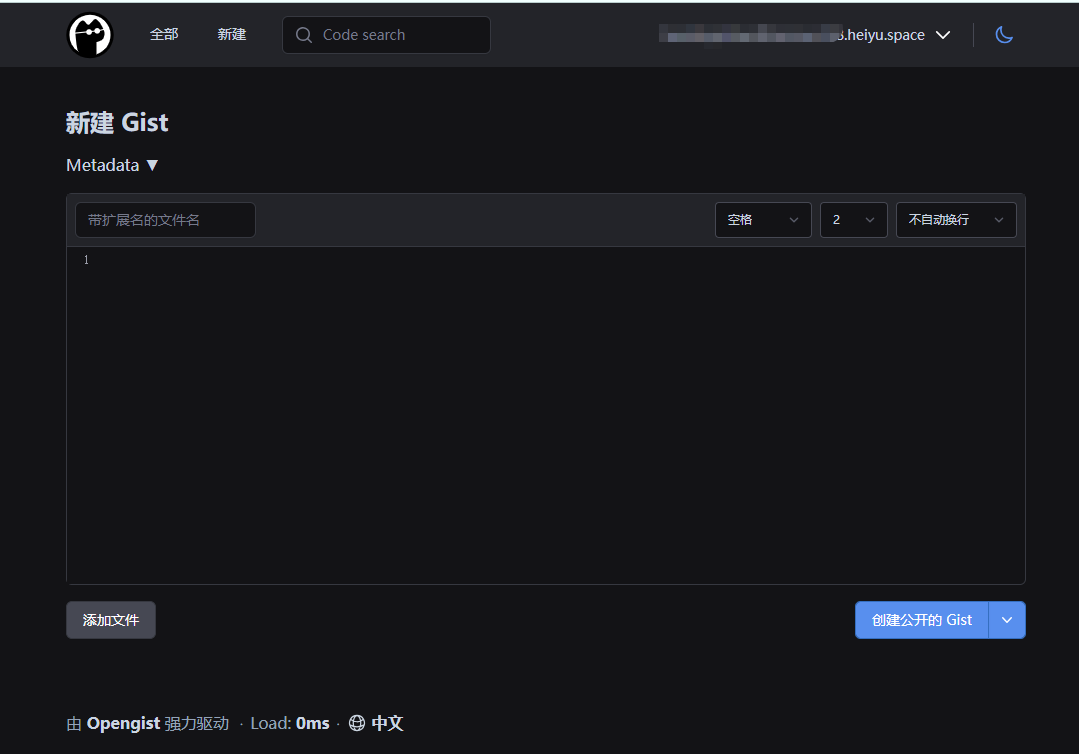Click line 1 in code editor
1079x754 pixels.
[x=551, y=260]
